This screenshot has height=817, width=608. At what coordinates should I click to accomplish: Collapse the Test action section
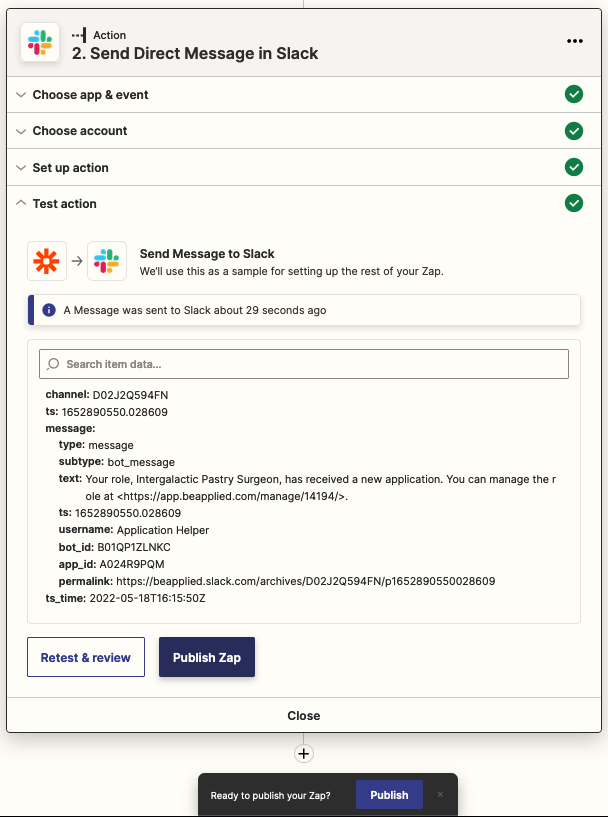64,204
